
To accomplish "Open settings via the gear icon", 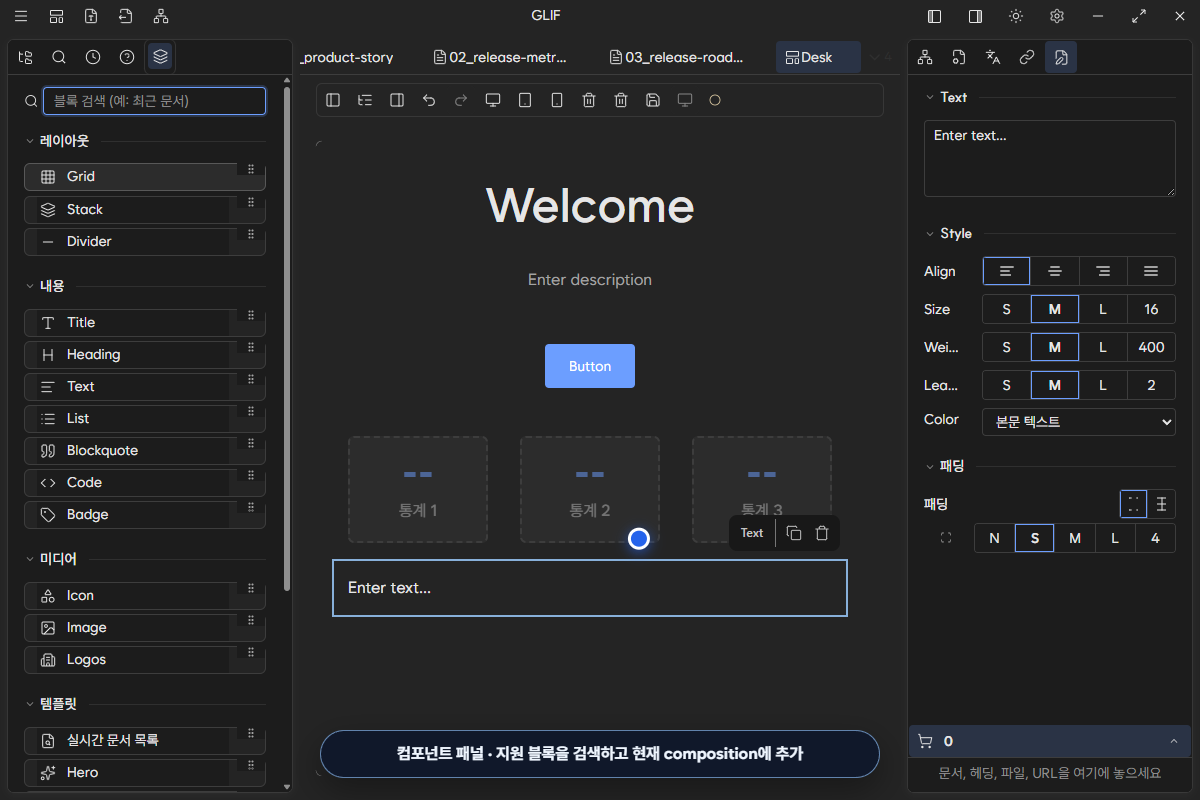I will click(x=1057, y=16).
